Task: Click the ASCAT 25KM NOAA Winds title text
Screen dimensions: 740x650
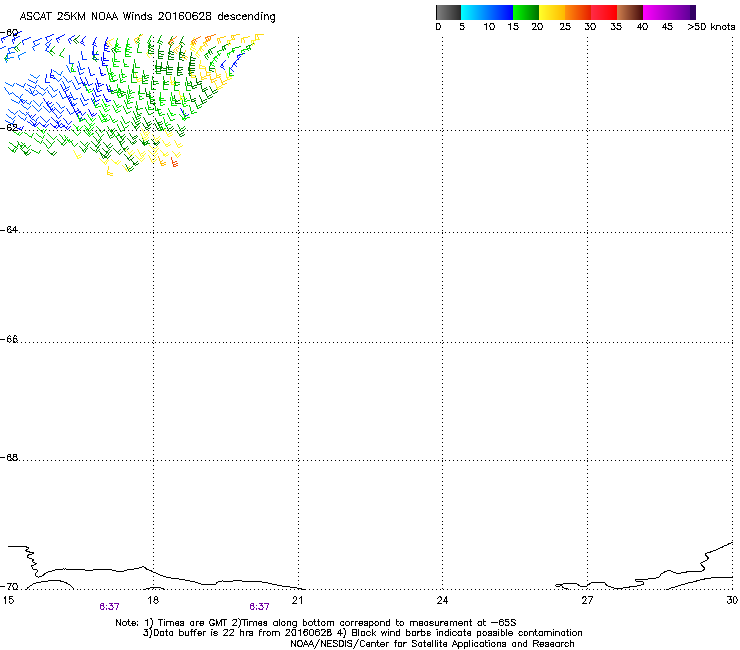Action: pos(147,17)
